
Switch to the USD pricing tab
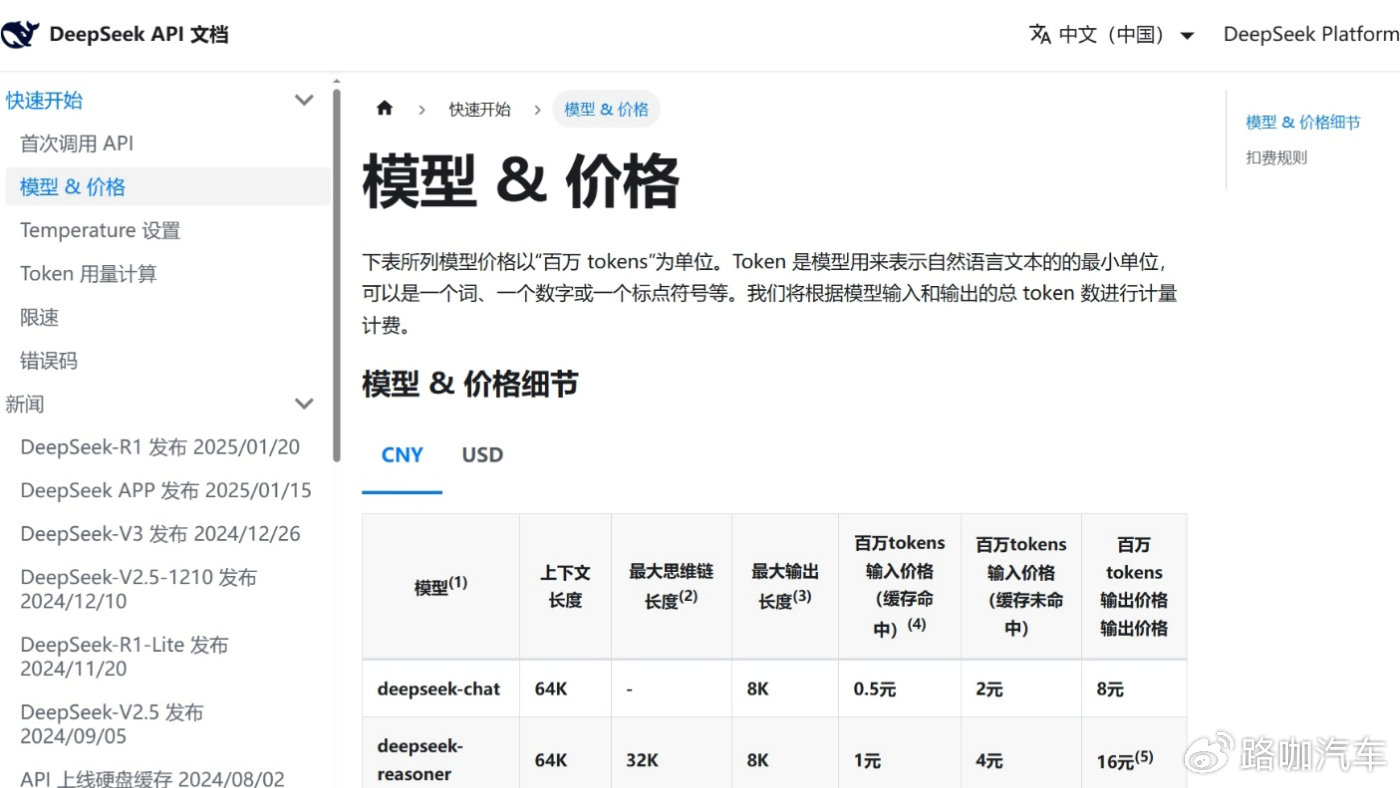point(482,455)
